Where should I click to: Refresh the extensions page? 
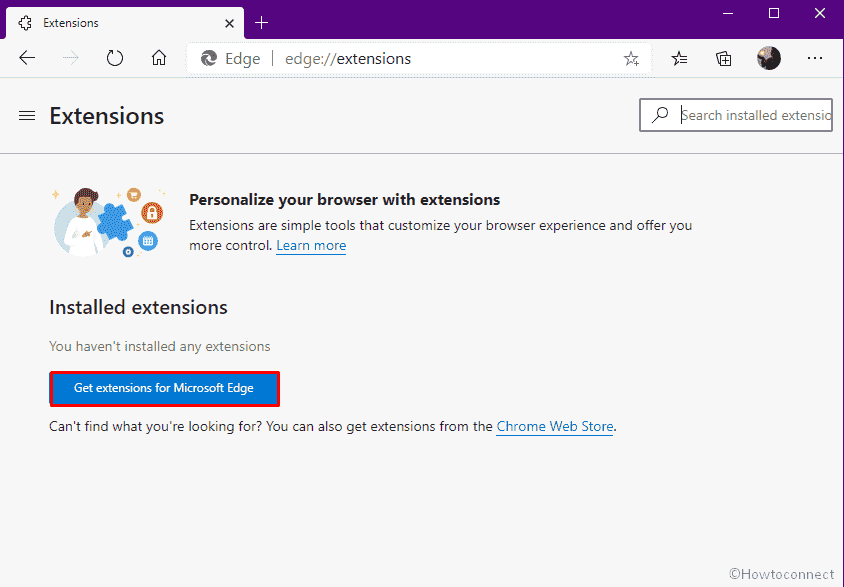[x=115, y=58]
